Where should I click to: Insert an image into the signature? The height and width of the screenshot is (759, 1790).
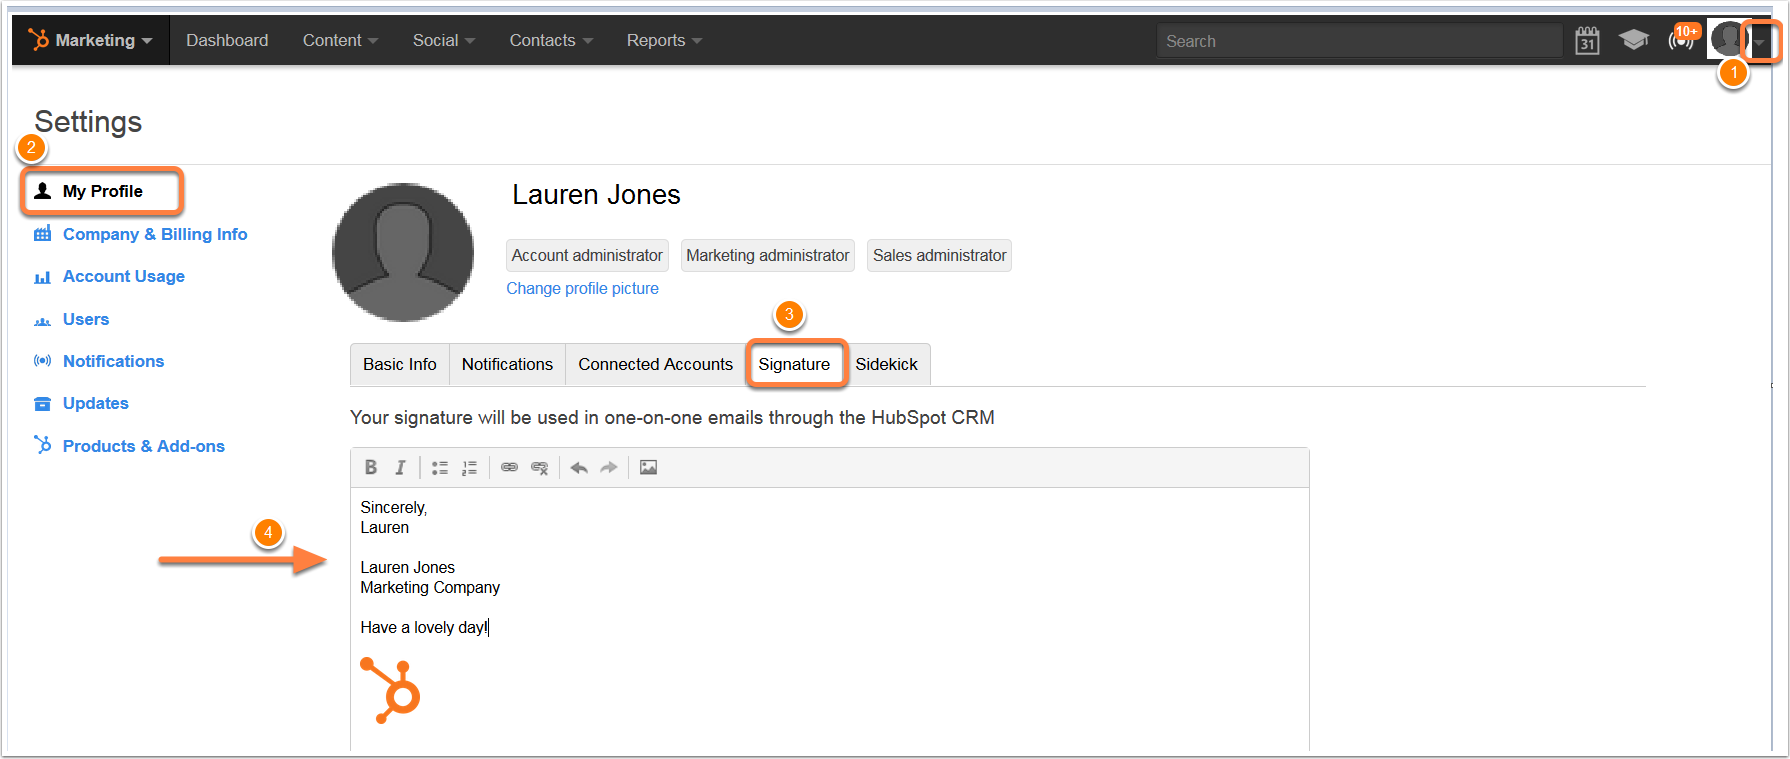coord(648,467)
